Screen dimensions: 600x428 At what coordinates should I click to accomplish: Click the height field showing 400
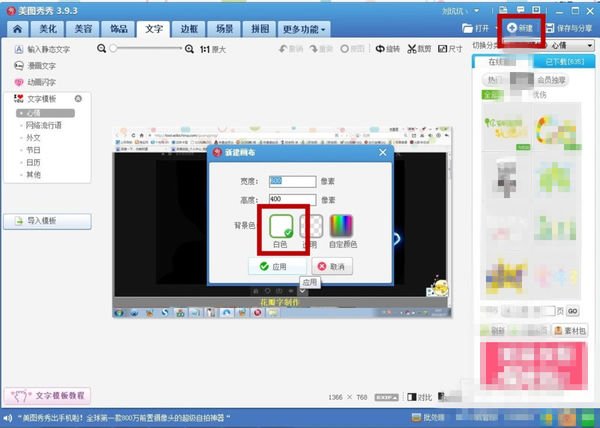tap(292, 199)
